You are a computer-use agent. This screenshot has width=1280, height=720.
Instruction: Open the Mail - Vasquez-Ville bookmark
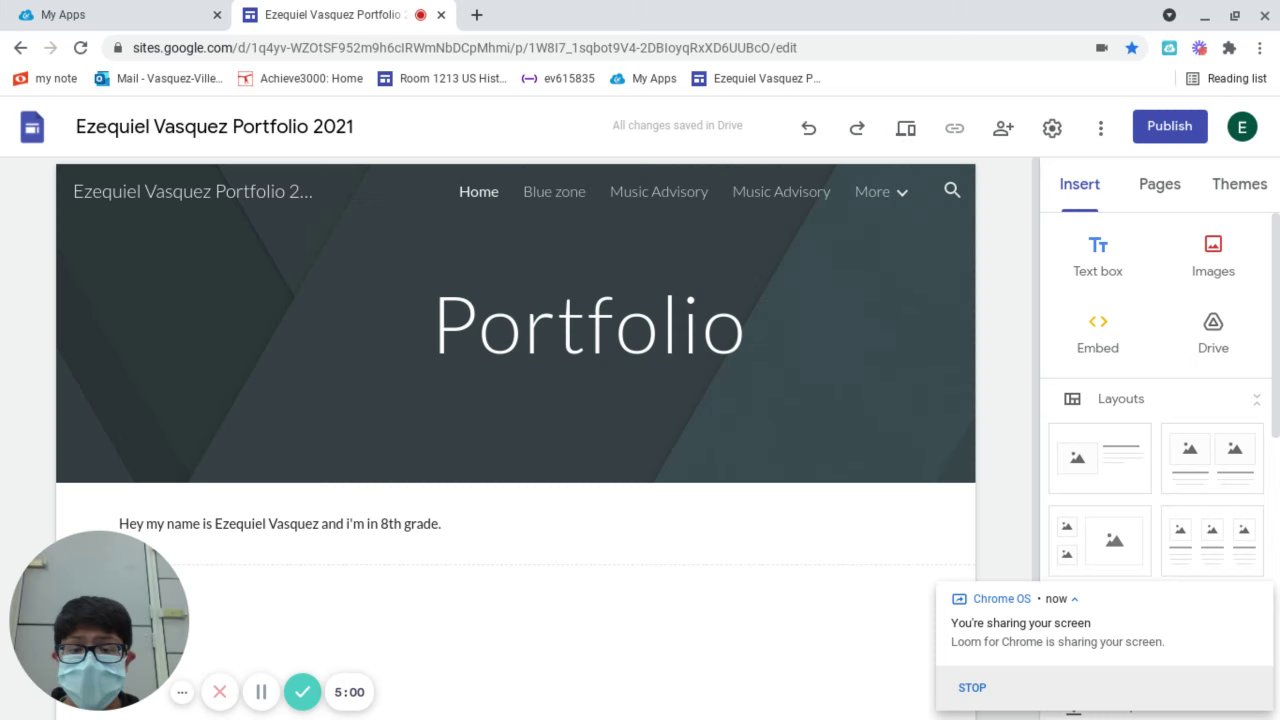[x=159, y=78]
